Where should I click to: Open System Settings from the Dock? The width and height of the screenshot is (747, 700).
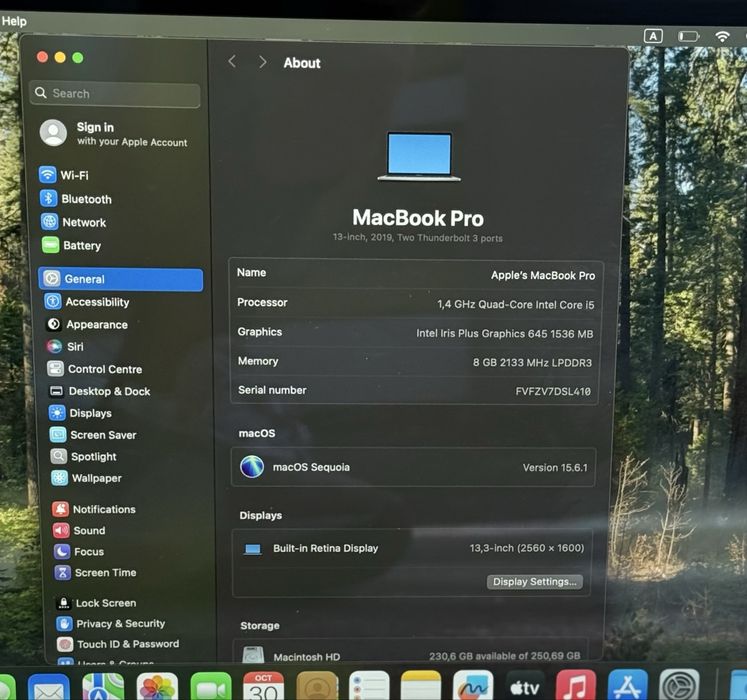pyautogui.click(x=679, y=685)
